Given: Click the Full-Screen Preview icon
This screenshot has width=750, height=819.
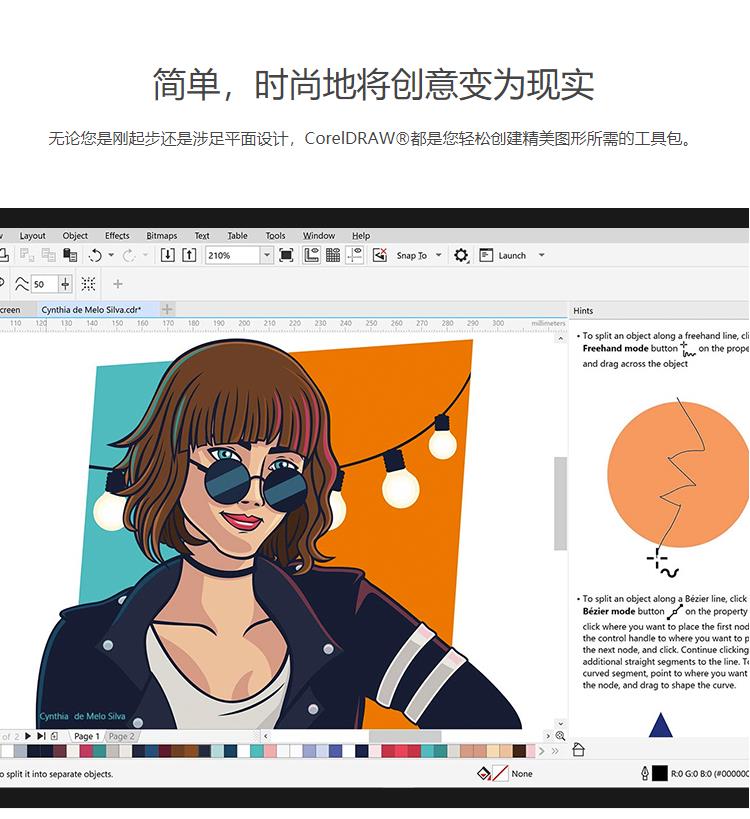Looking at the screenshot, I should coord(286,255).
